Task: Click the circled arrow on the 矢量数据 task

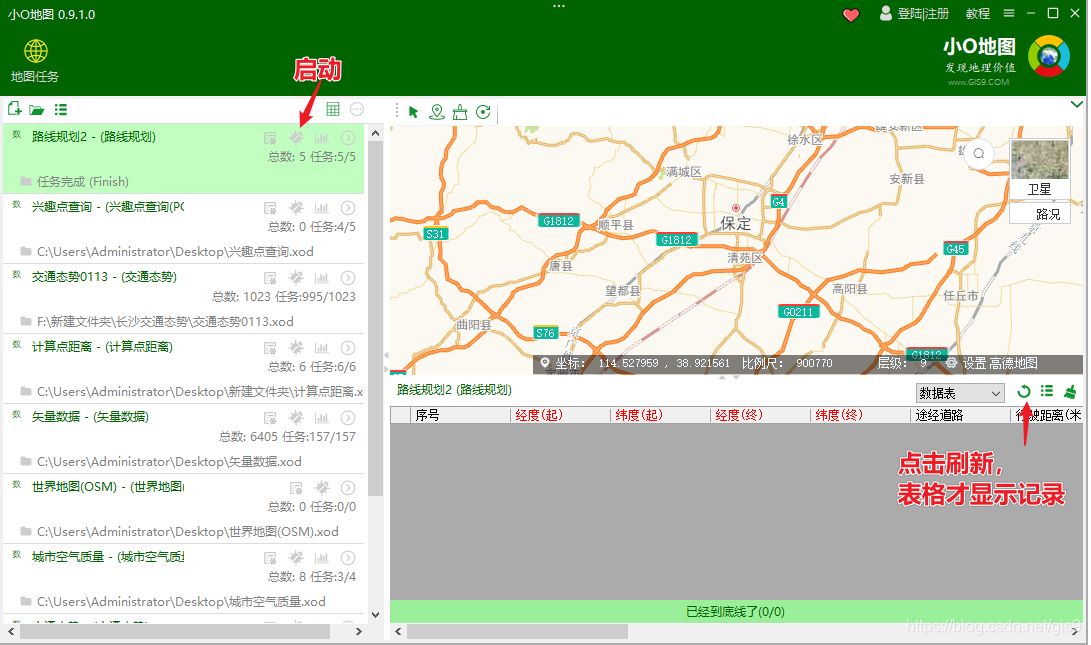Action: (348, 417)
